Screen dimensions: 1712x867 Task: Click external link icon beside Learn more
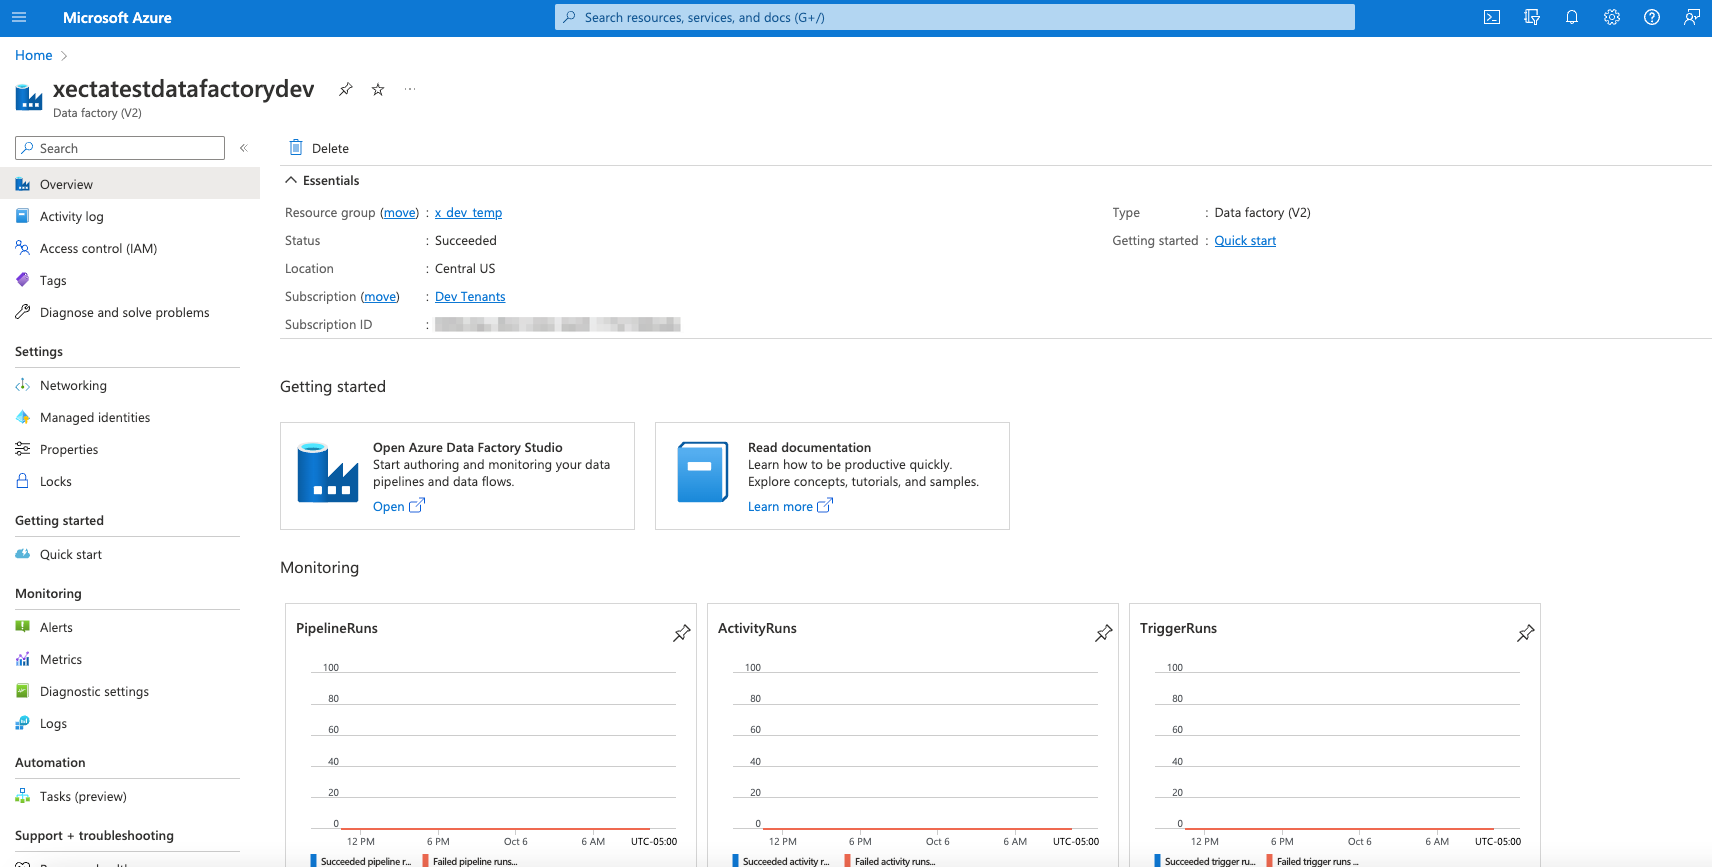click(x=825, y=506)
